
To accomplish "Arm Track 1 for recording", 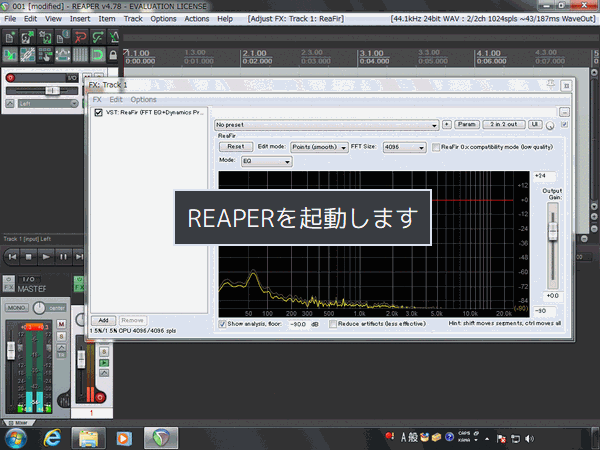I will pos(10,77).
